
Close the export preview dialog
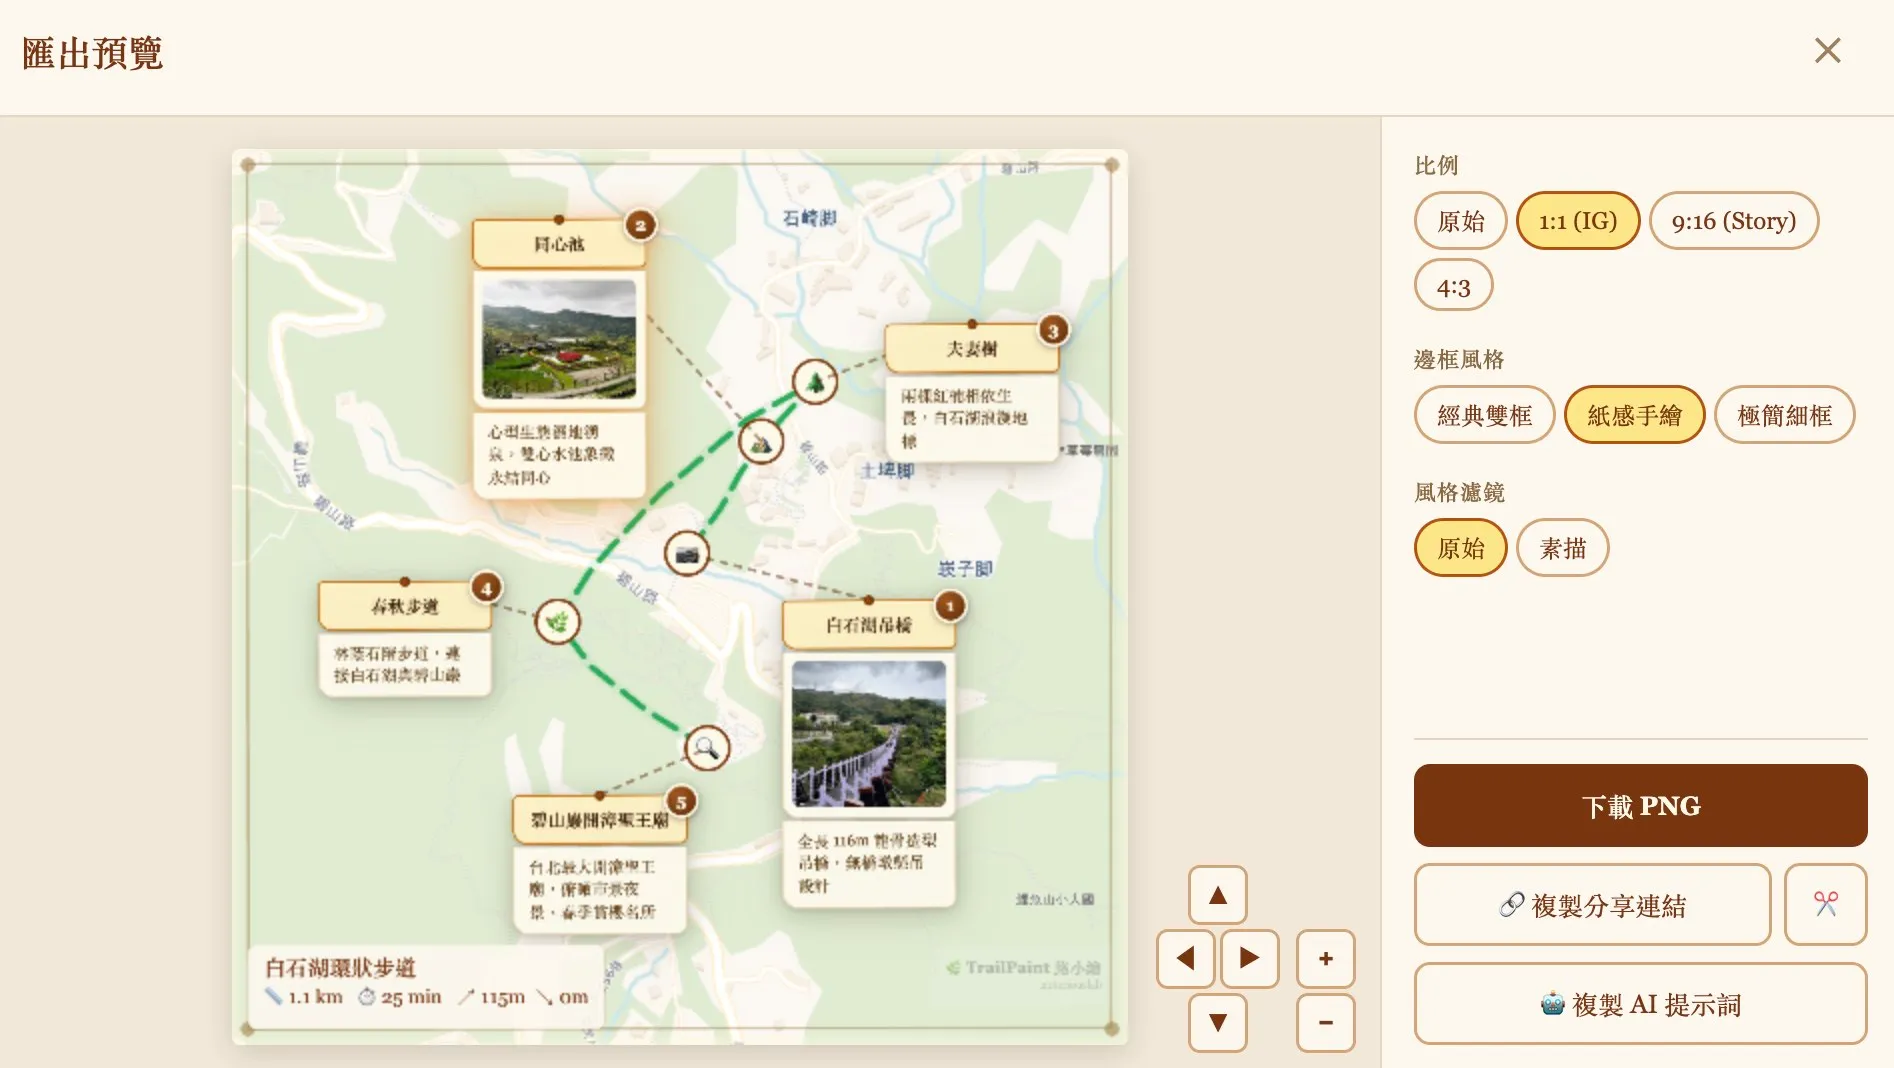(1828, 50)
